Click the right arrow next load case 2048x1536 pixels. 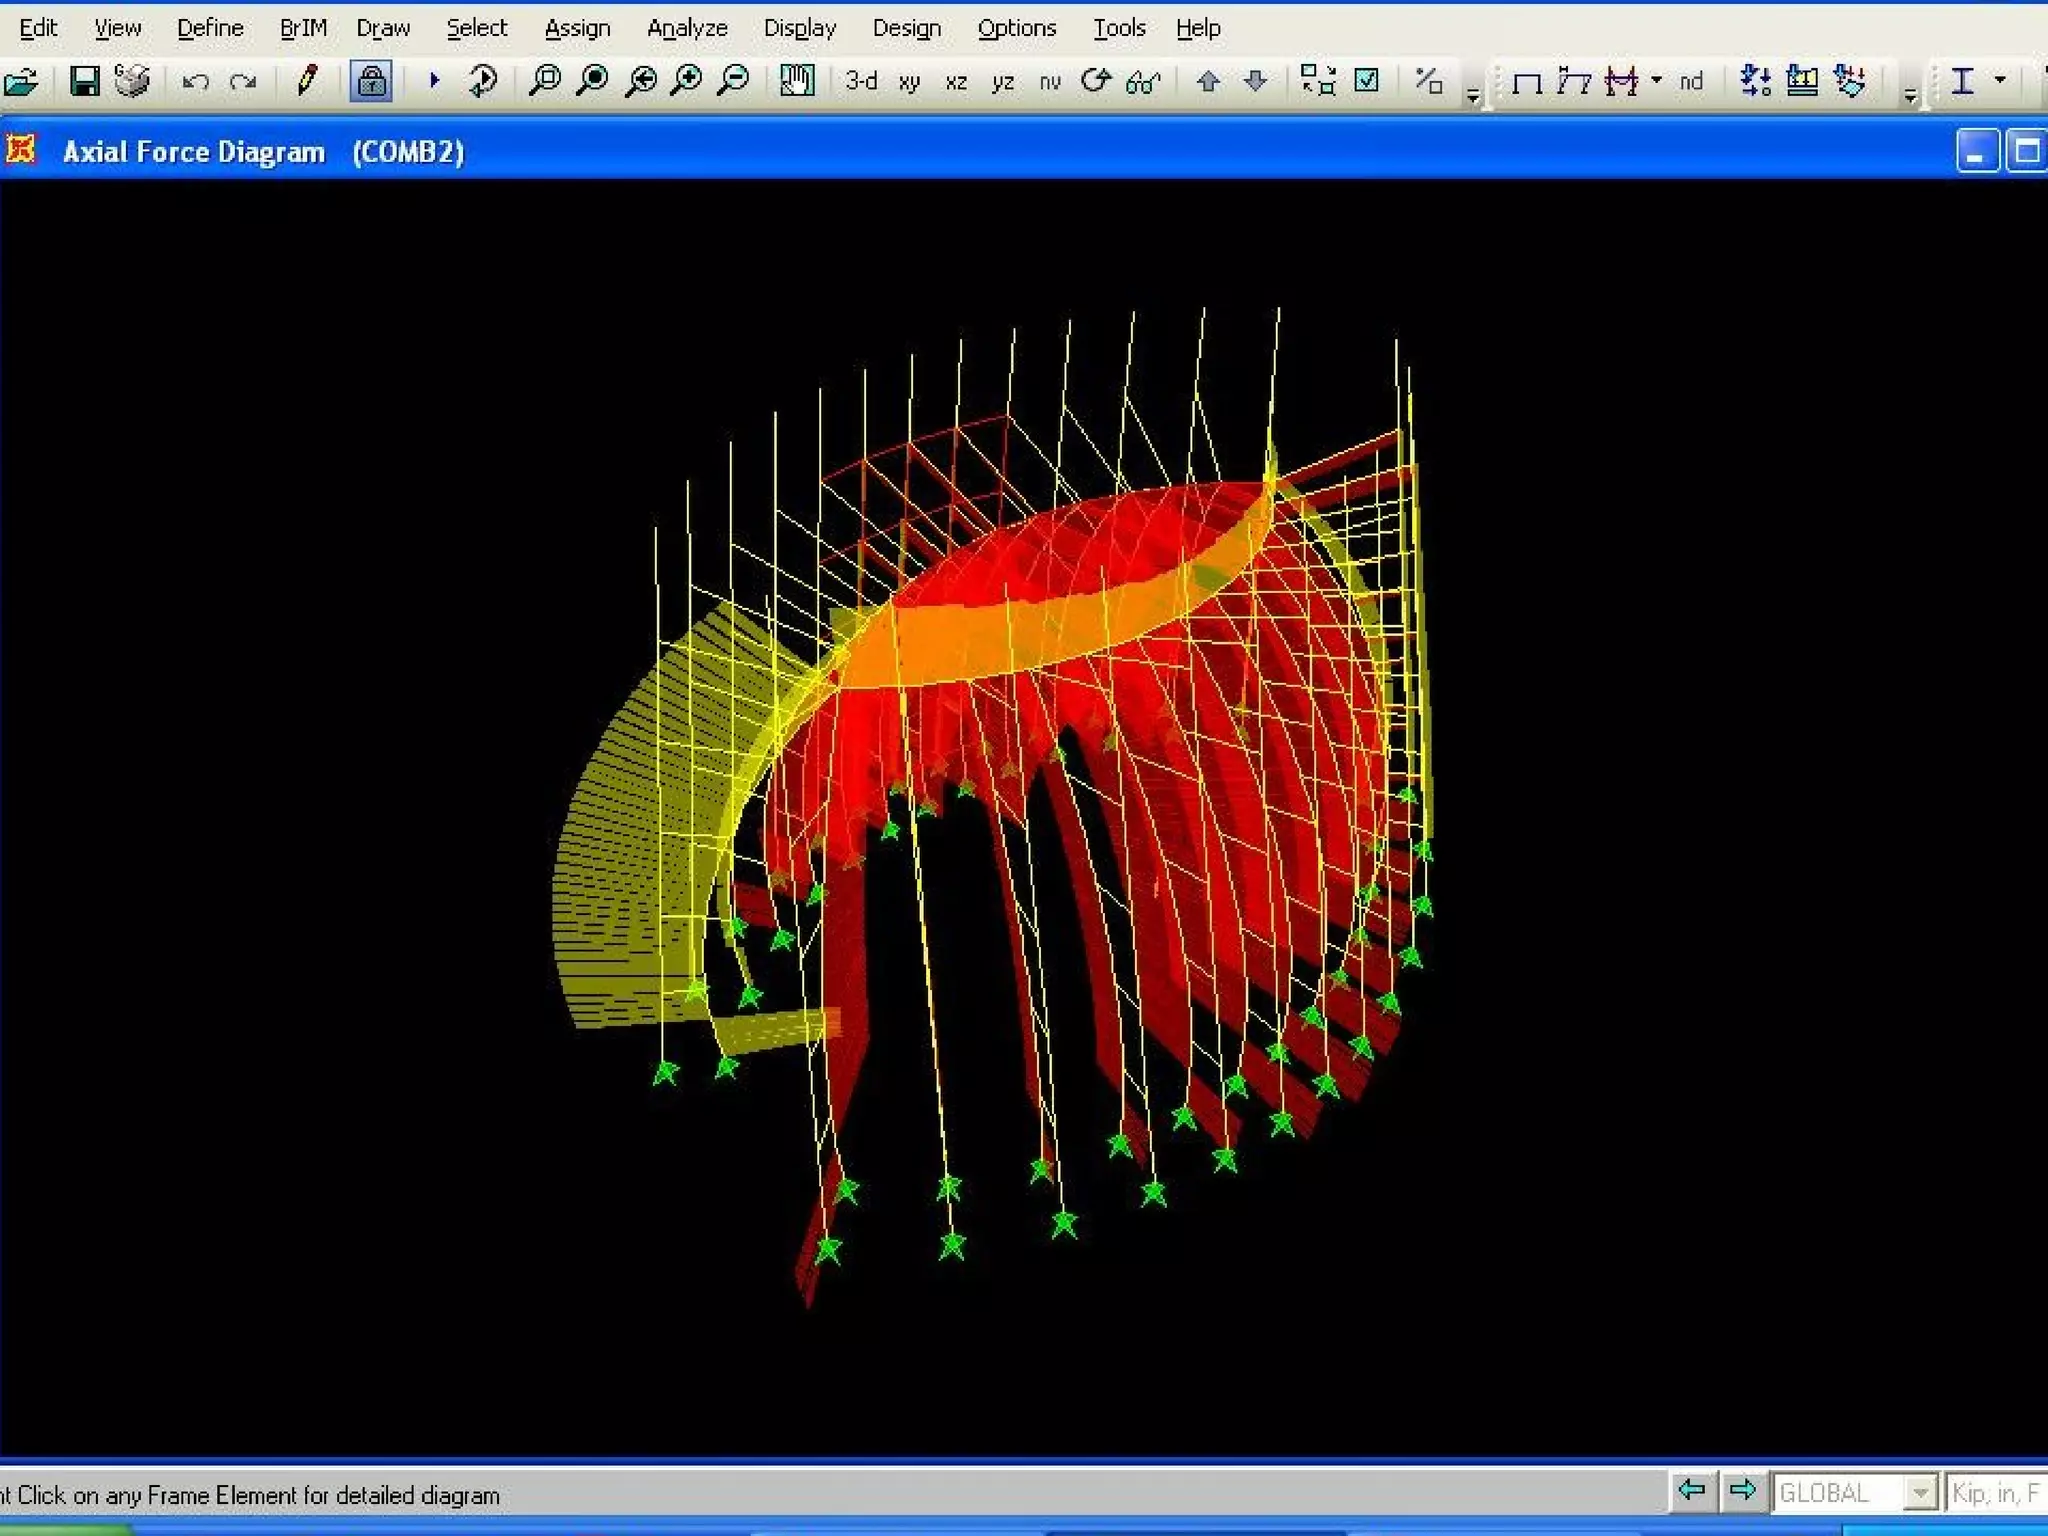pyautogui.click(x=1742, y=1491)
